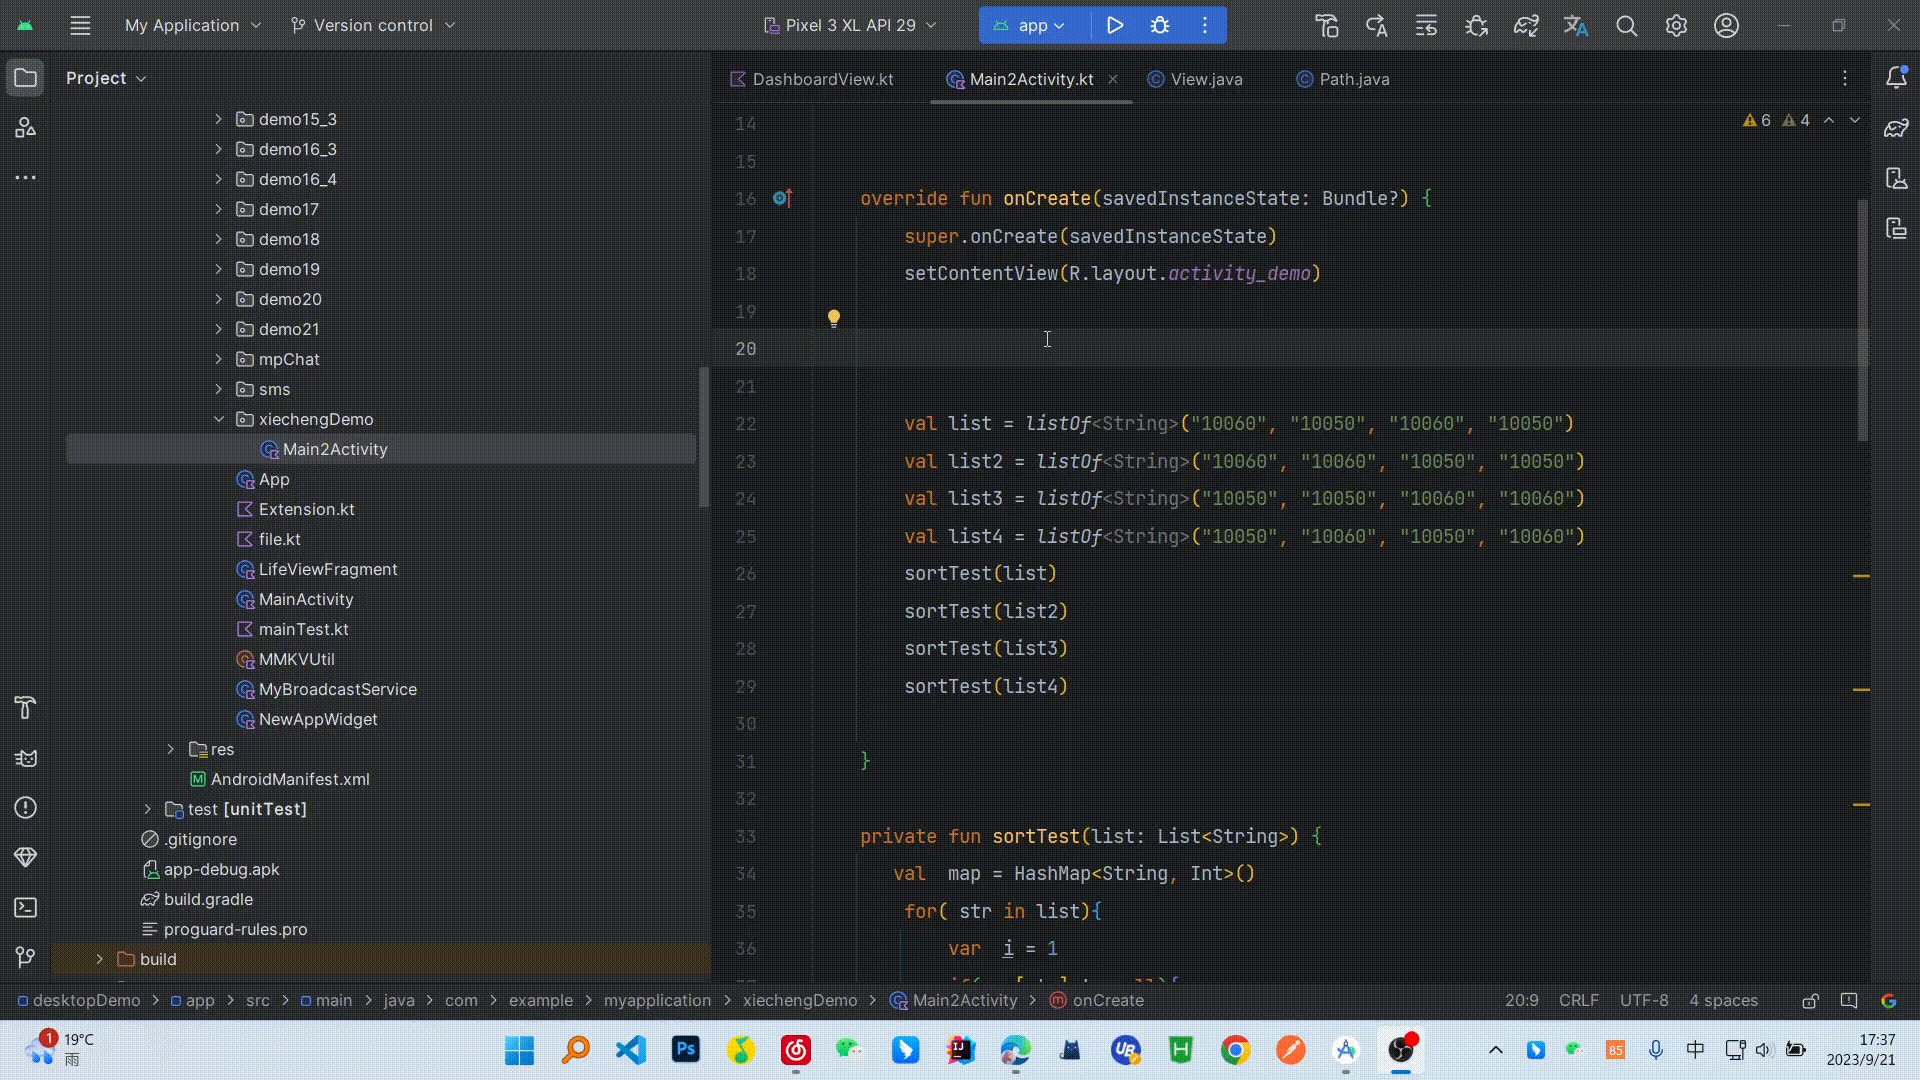Open the IDE Settings gear icon
Image resolution: width=1920 pixels, height=1080 pixels.
coord(1677,26)
